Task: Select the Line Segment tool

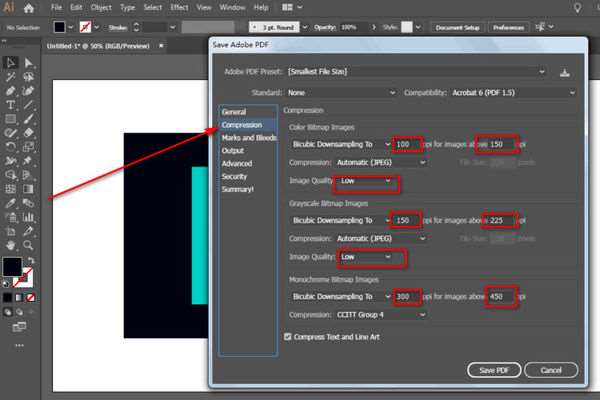Action: tap(28, 105)
